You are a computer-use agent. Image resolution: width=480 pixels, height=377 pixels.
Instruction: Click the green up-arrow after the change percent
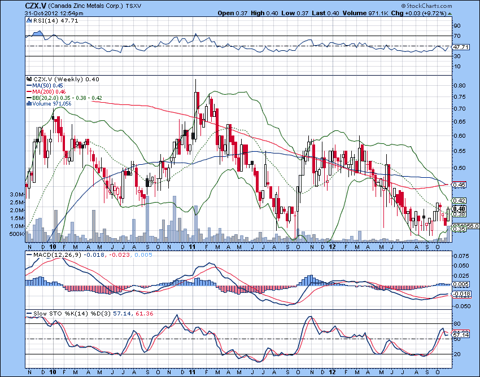450,14
